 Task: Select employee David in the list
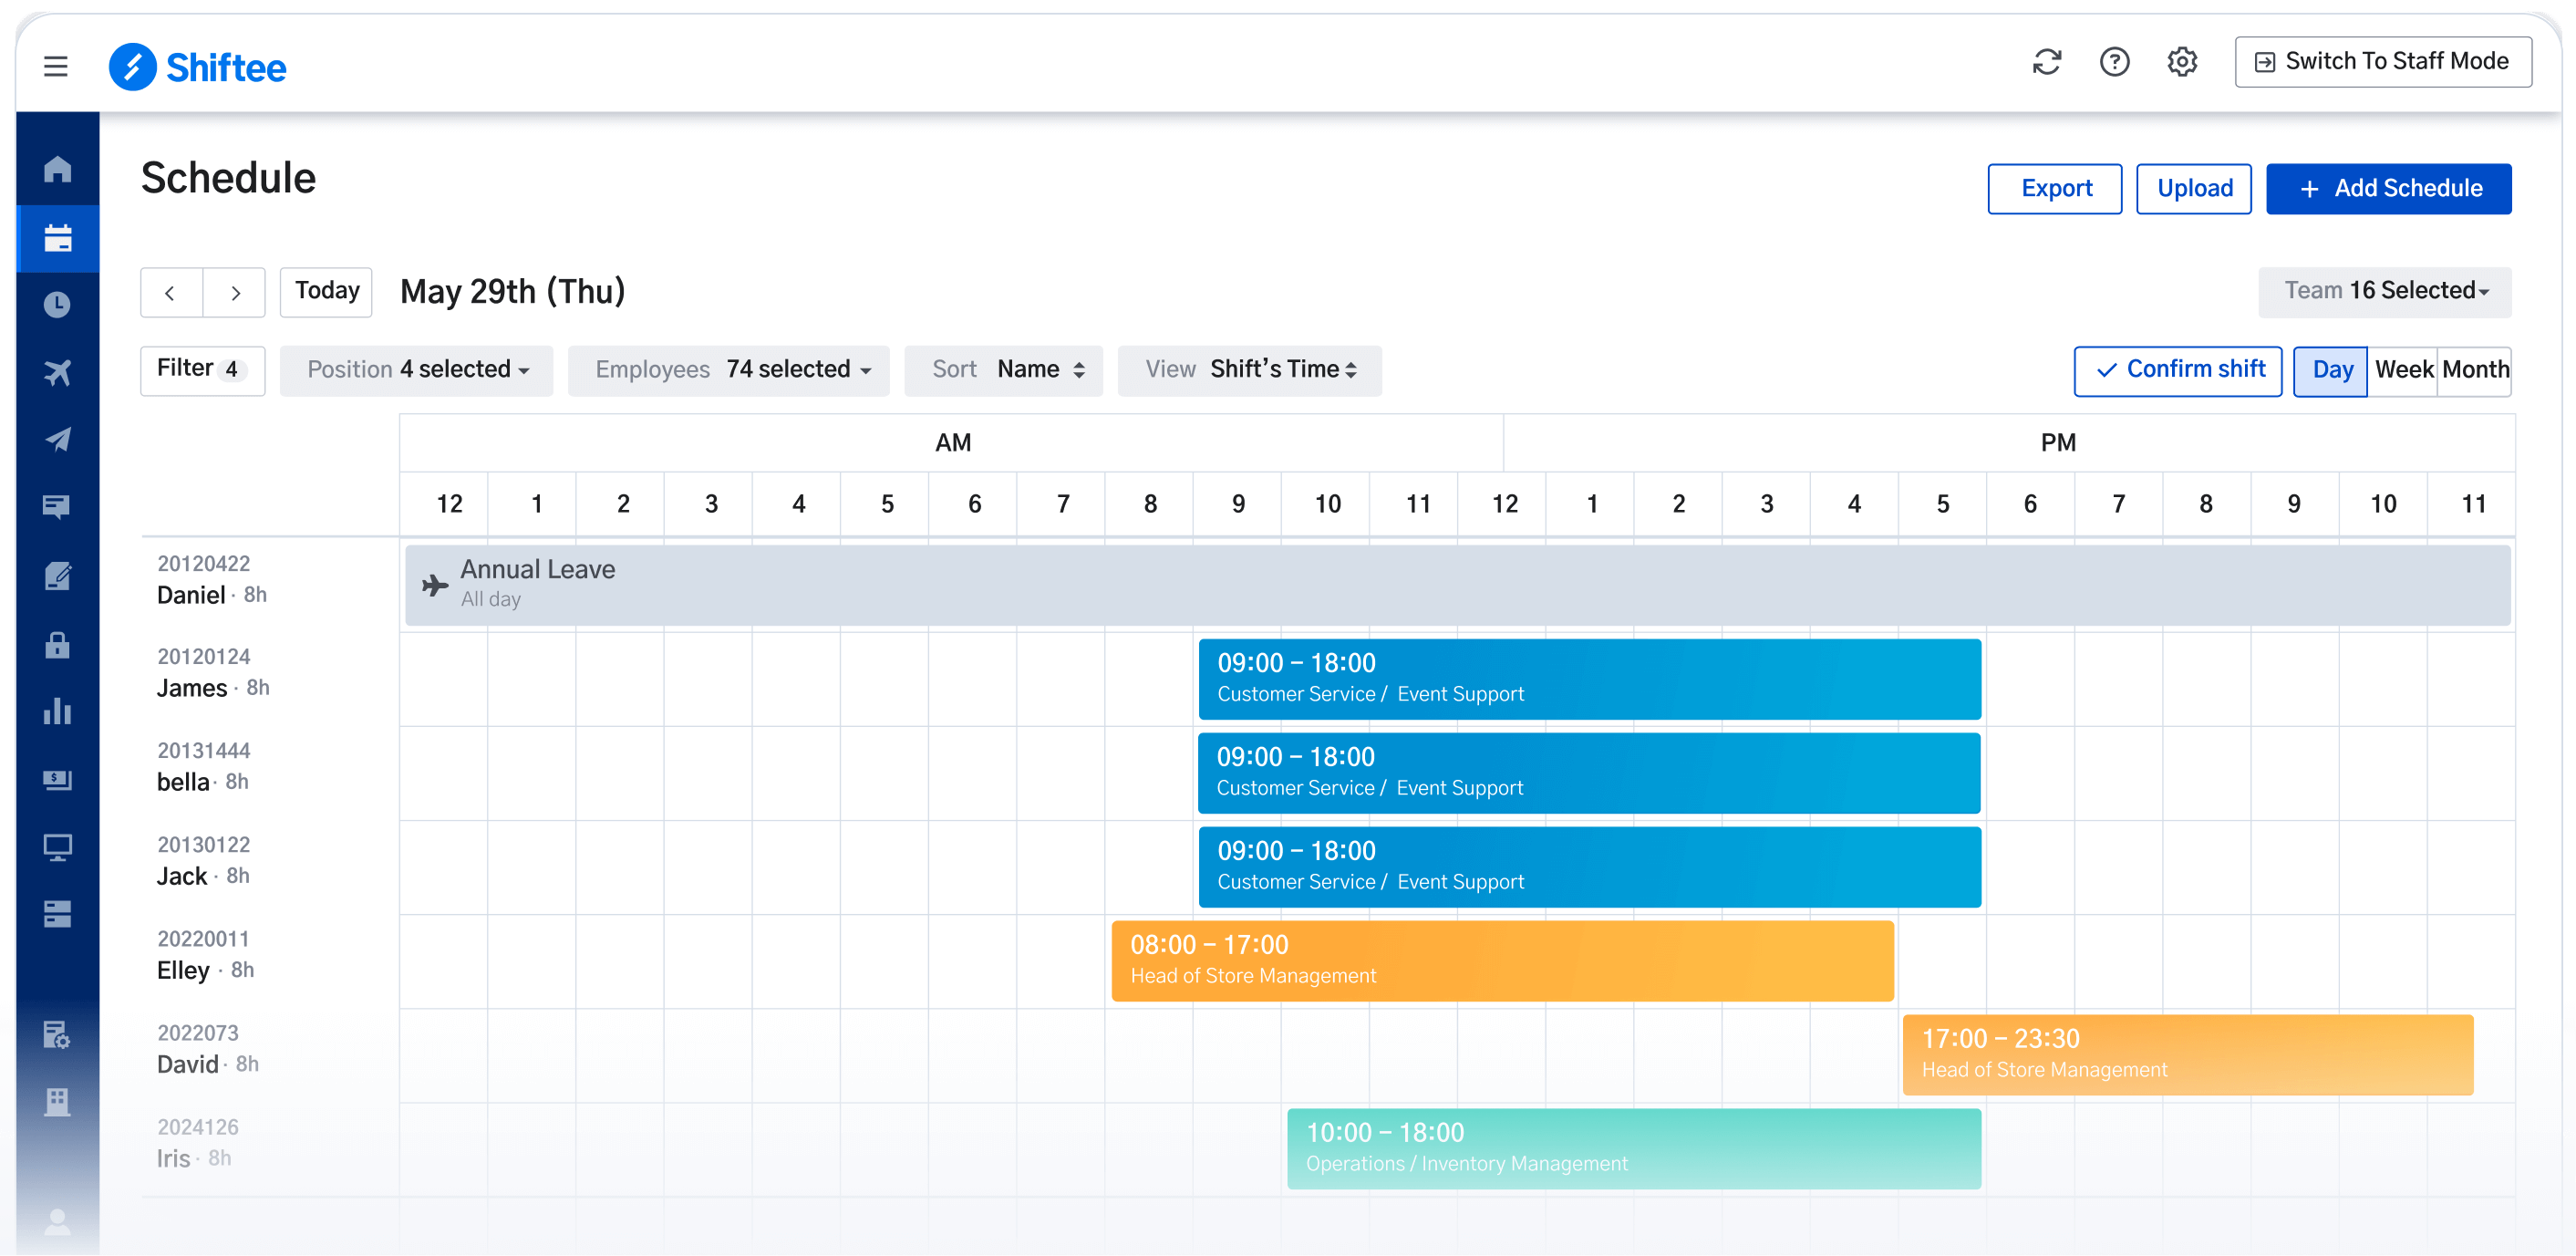pyautogui.click(x=188, y=1065)
